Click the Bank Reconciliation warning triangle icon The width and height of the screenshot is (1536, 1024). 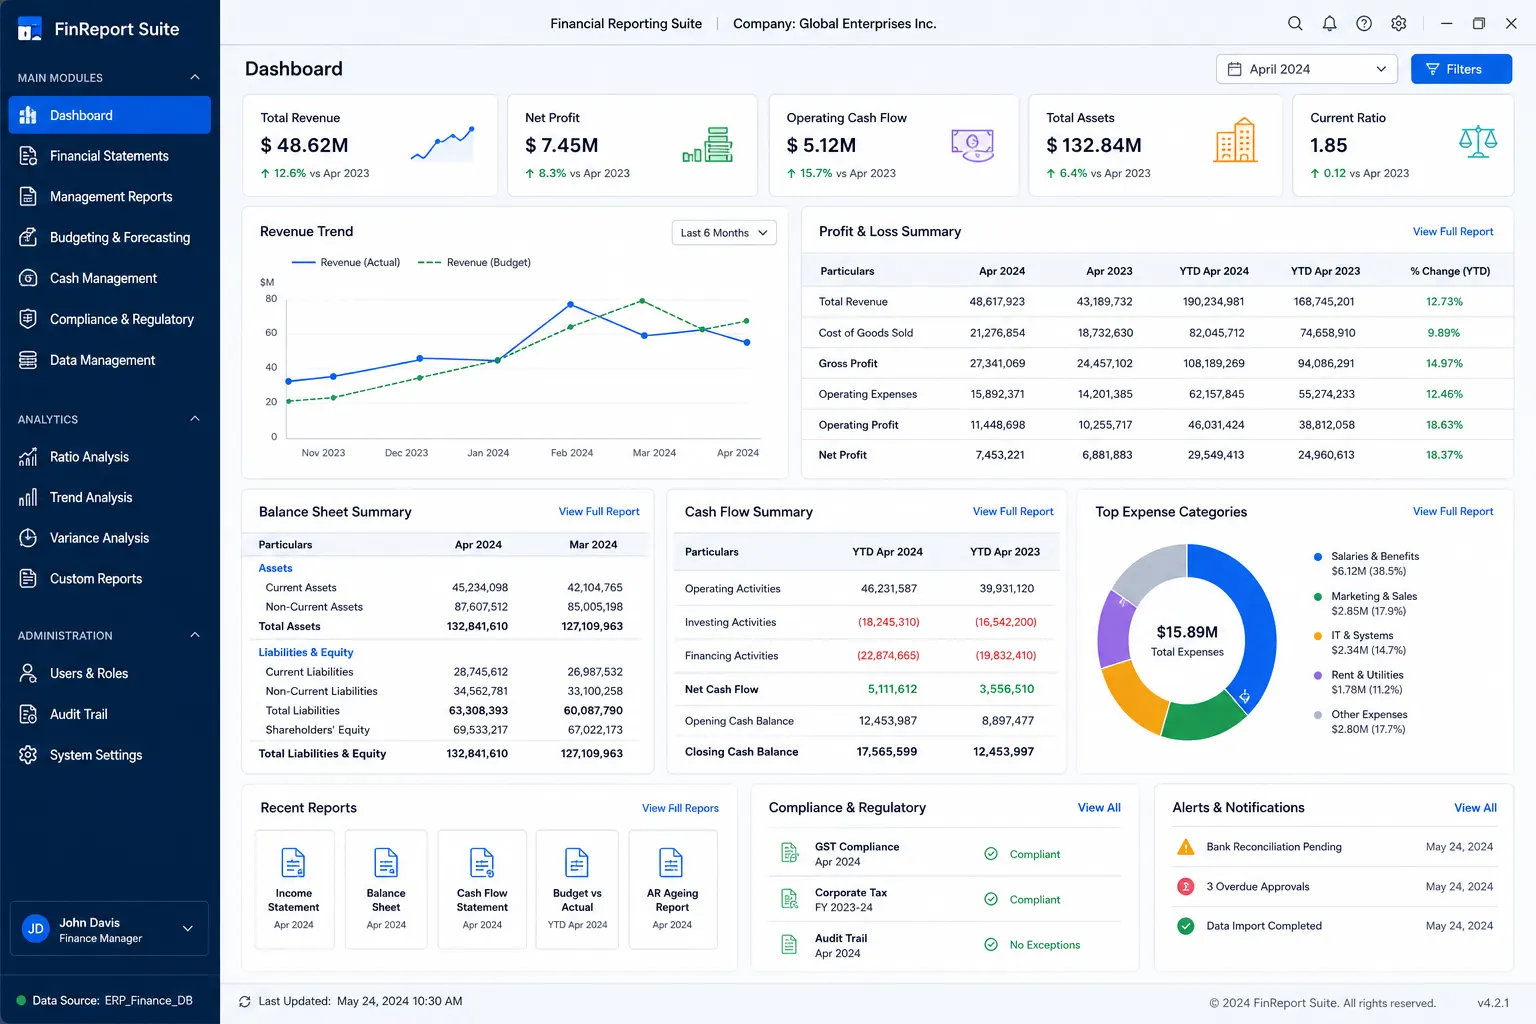tap(1186, 847)
